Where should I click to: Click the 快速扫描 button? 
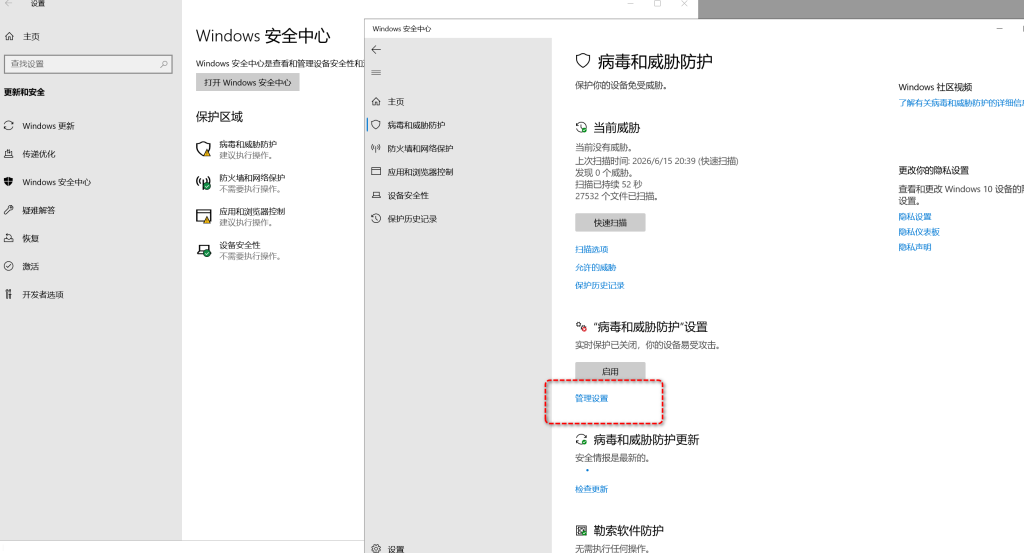click(610, 223)
